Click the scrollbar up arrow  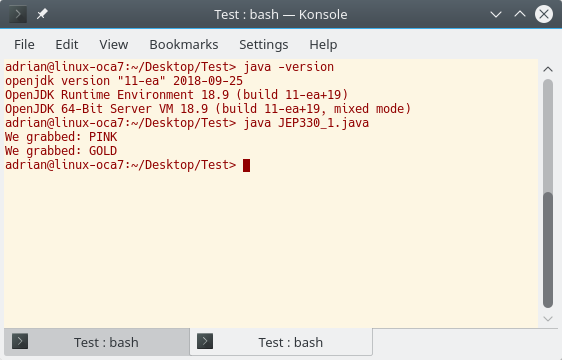[x=548, y=69]
